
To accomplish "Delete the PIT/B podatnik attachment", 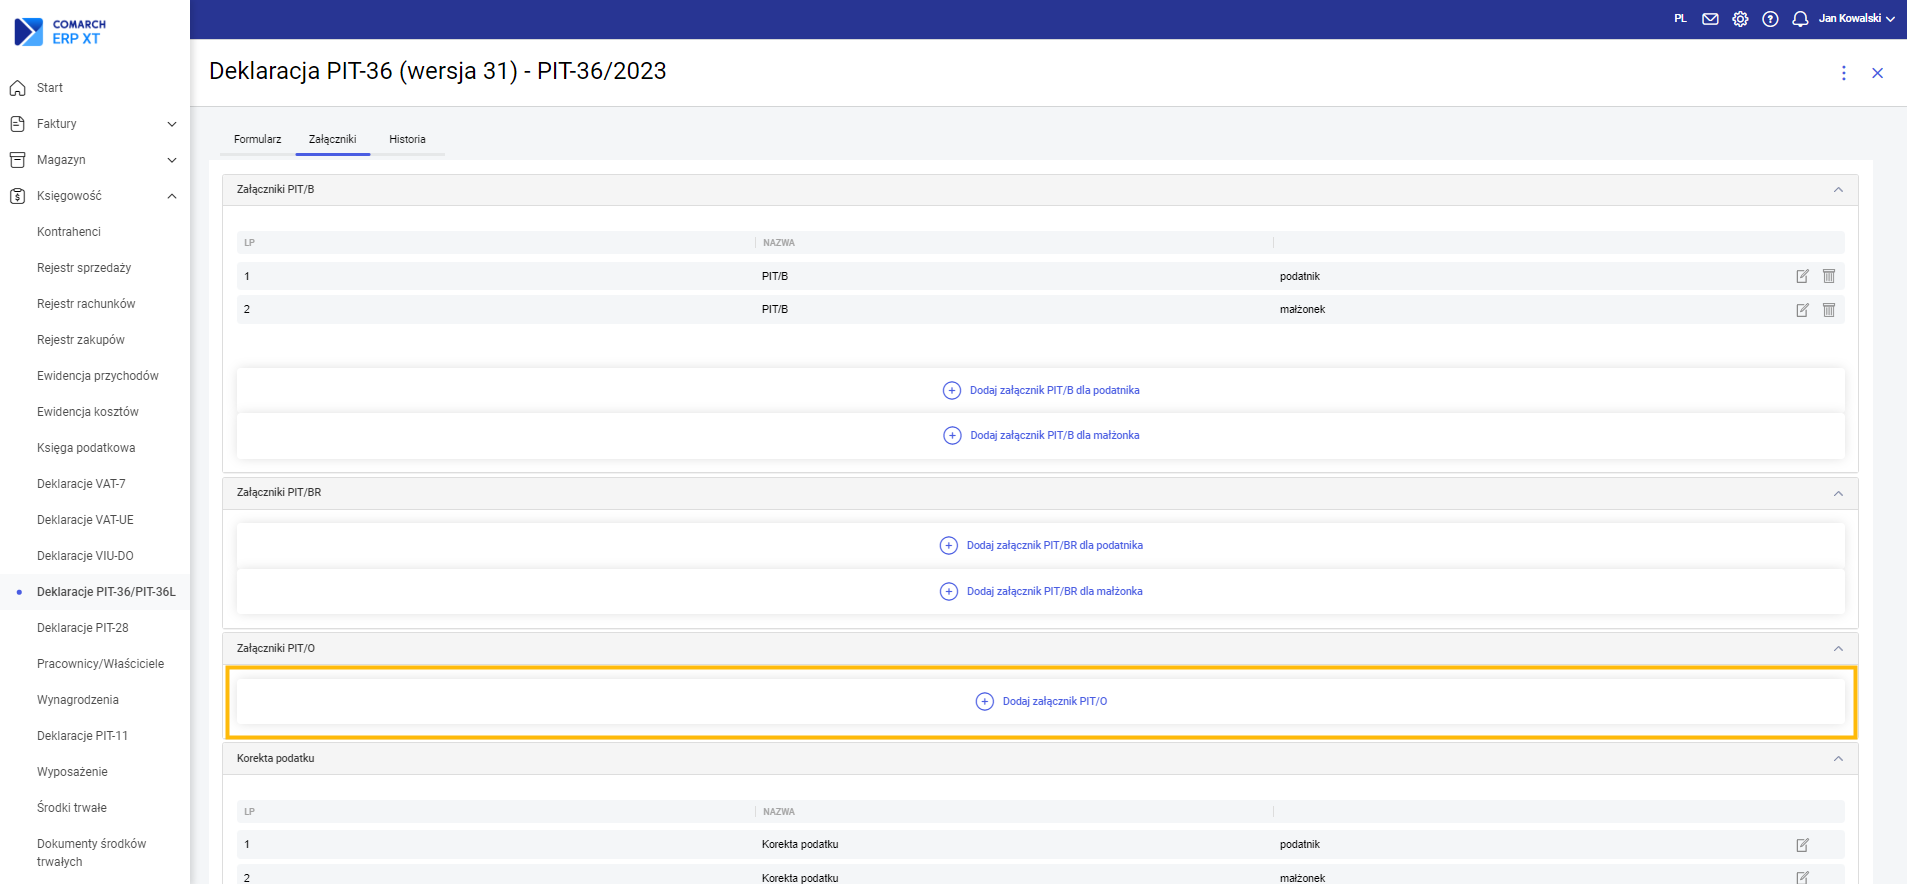I will [1829, 276].
